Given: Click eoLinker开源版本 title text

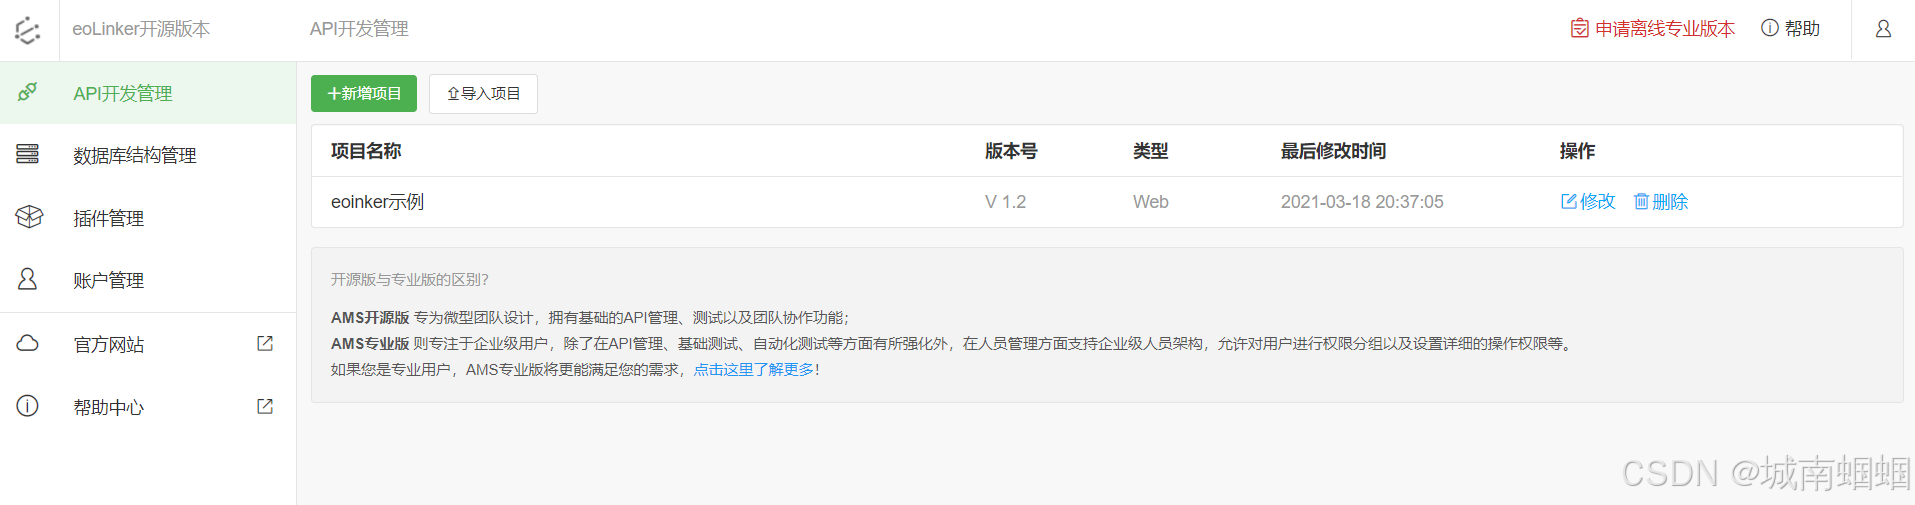Looking at the screenshot, I should click(141, 29).
